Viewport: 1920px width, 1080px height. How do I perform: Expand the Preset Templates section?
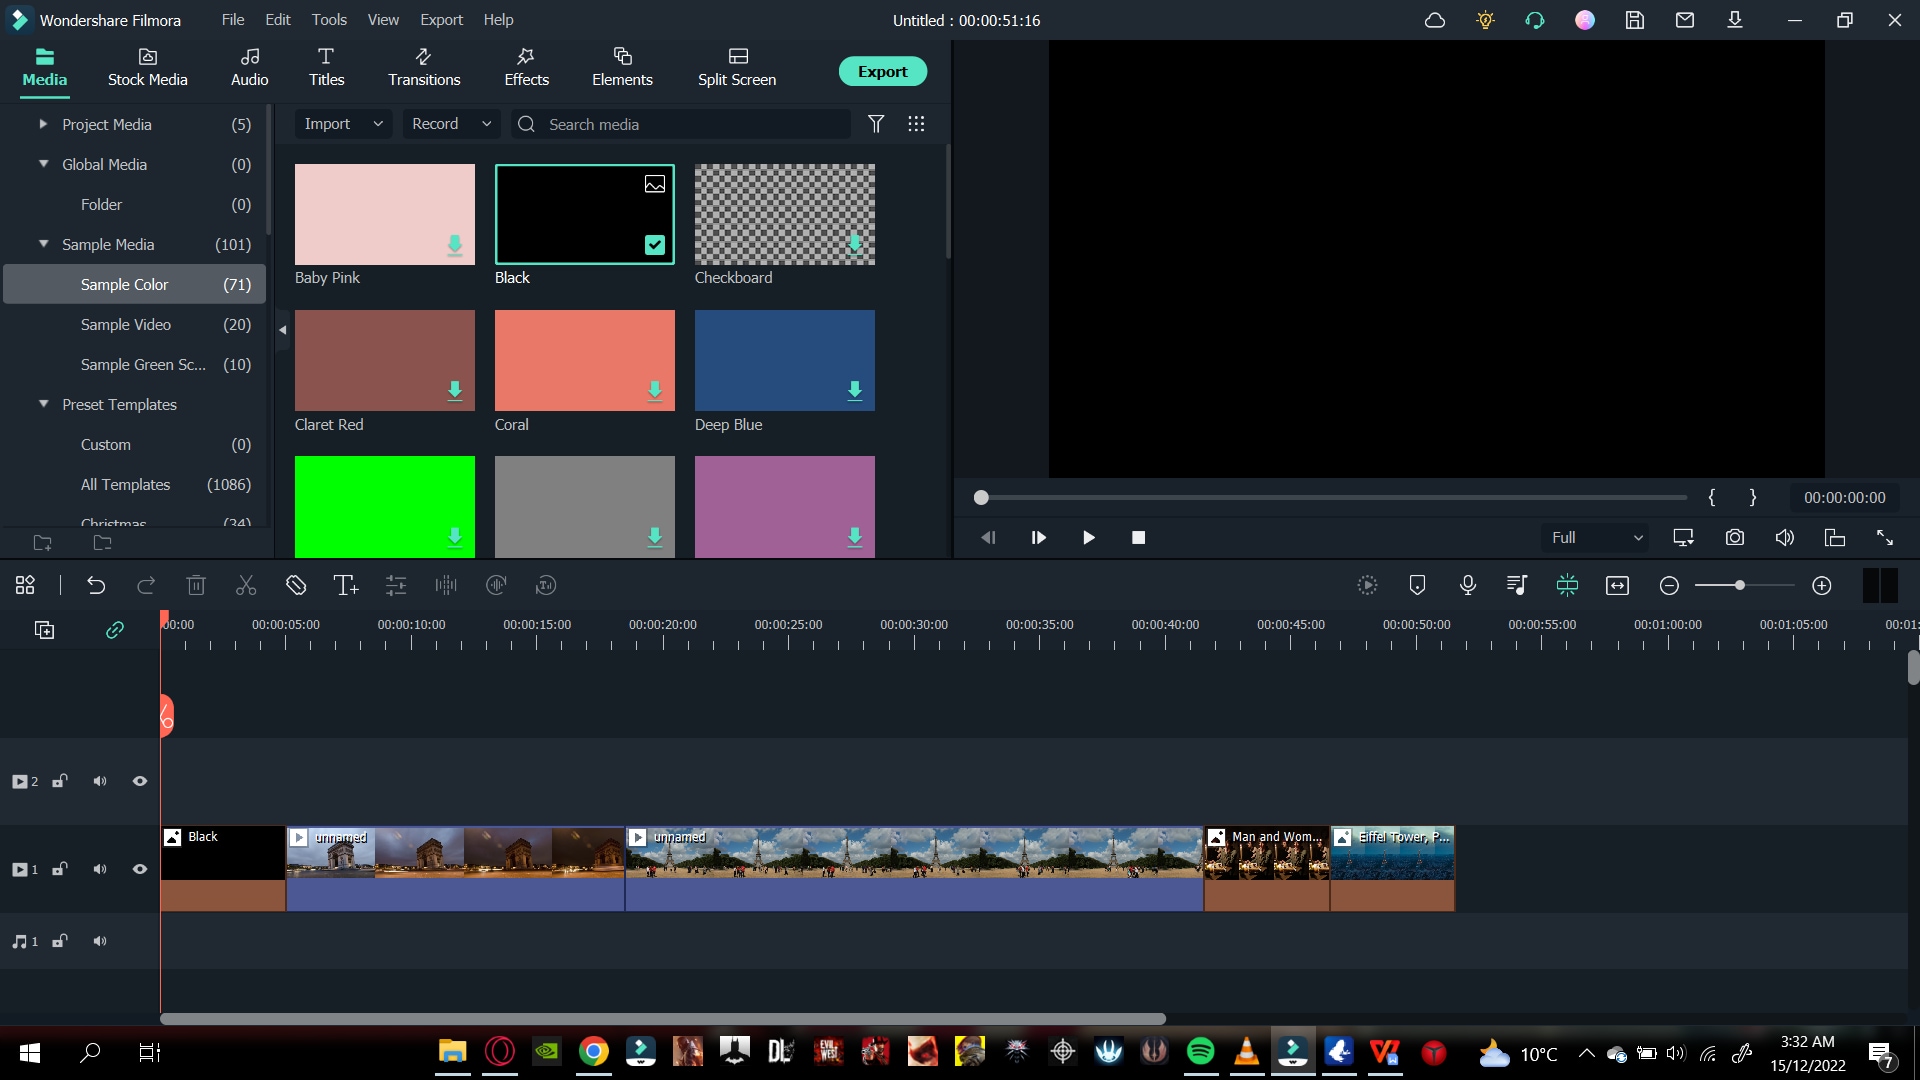[x=42, y=404]
